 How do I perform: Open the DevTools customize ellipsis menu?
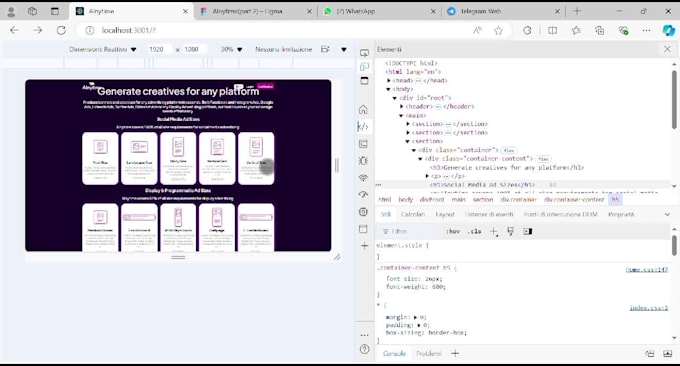tap(364, 335)
